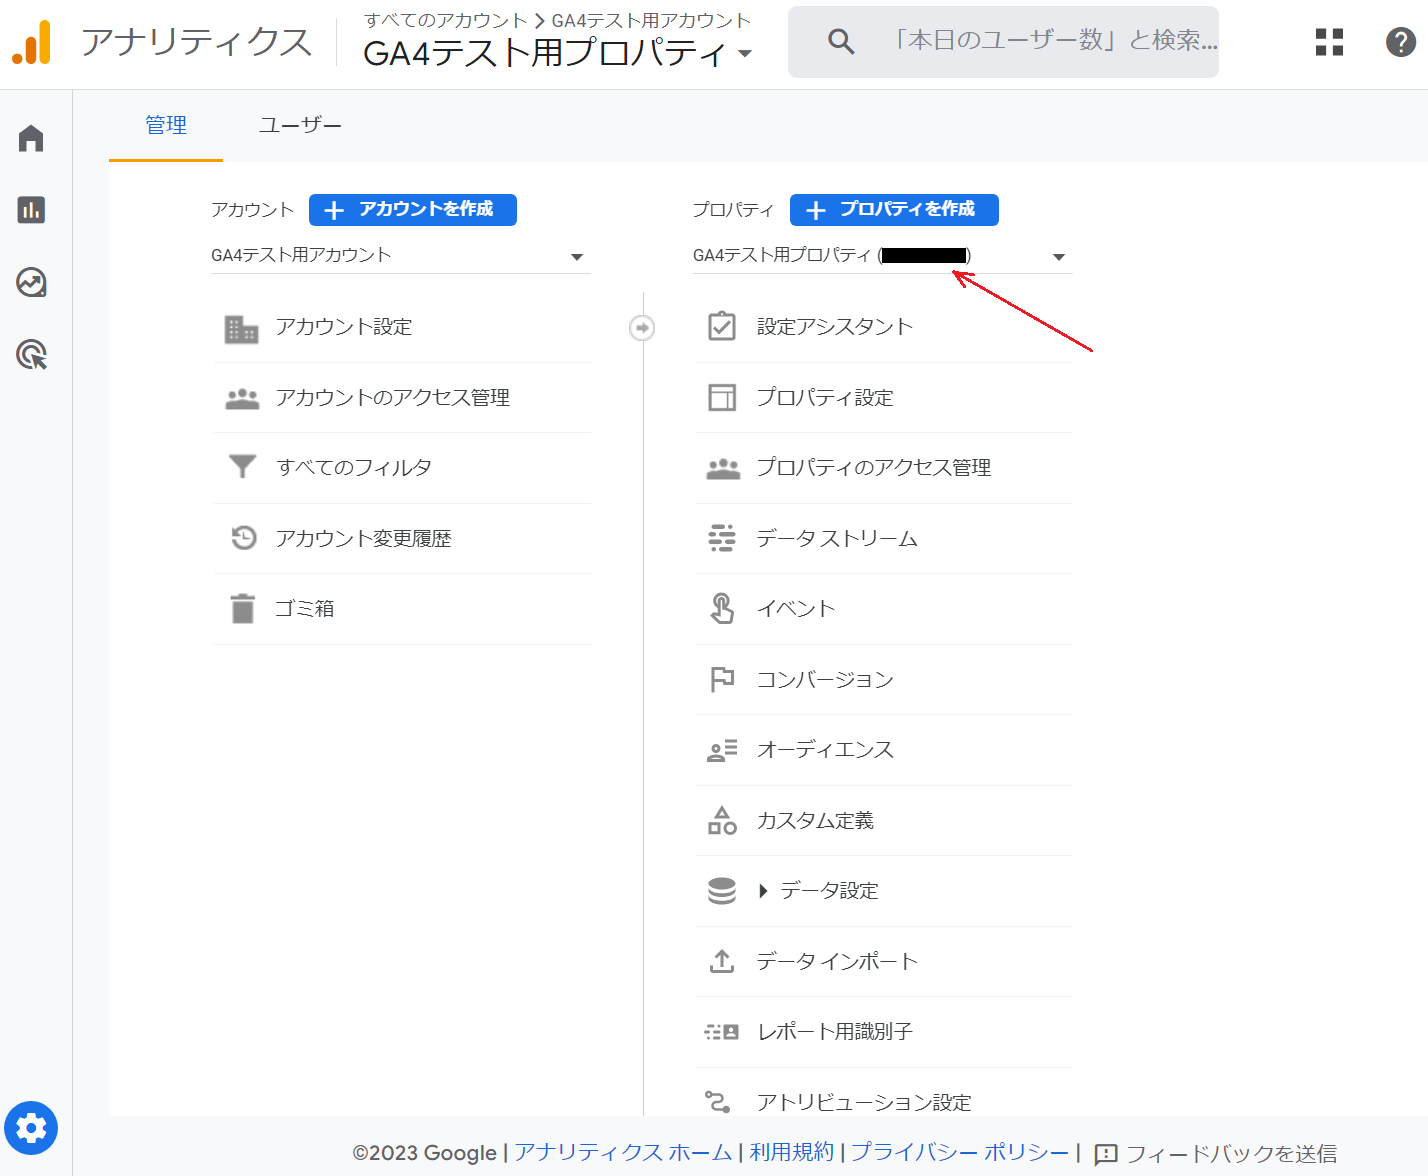Click the プロパティのアクセス管理 people icon
Viewport: 1428px width, 1176px height.
[723, 468]
